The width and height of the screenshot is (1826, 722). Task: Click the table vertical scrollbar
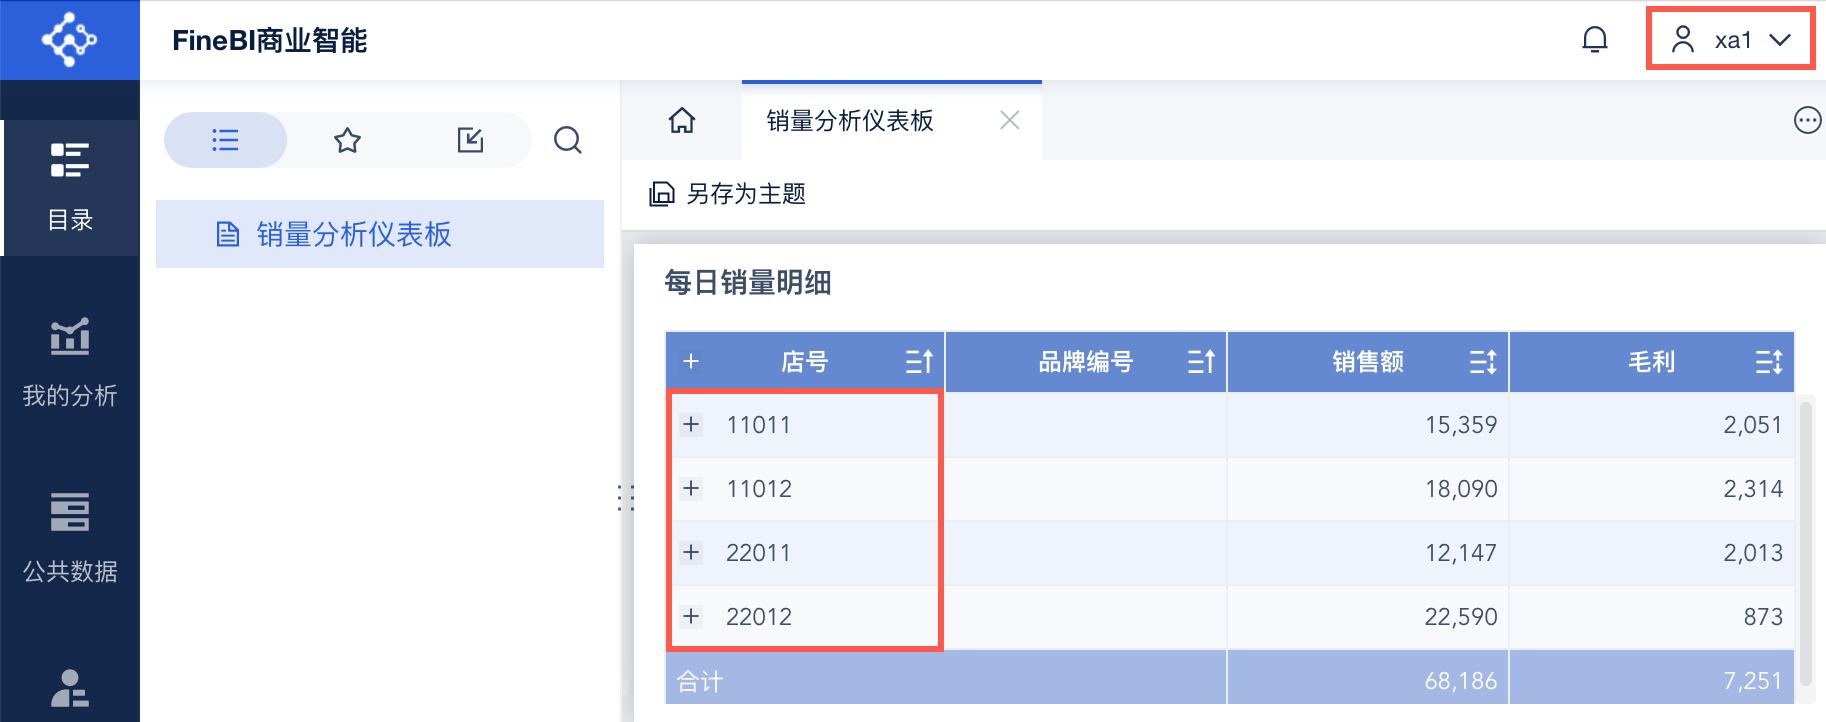pos(1805,540)
